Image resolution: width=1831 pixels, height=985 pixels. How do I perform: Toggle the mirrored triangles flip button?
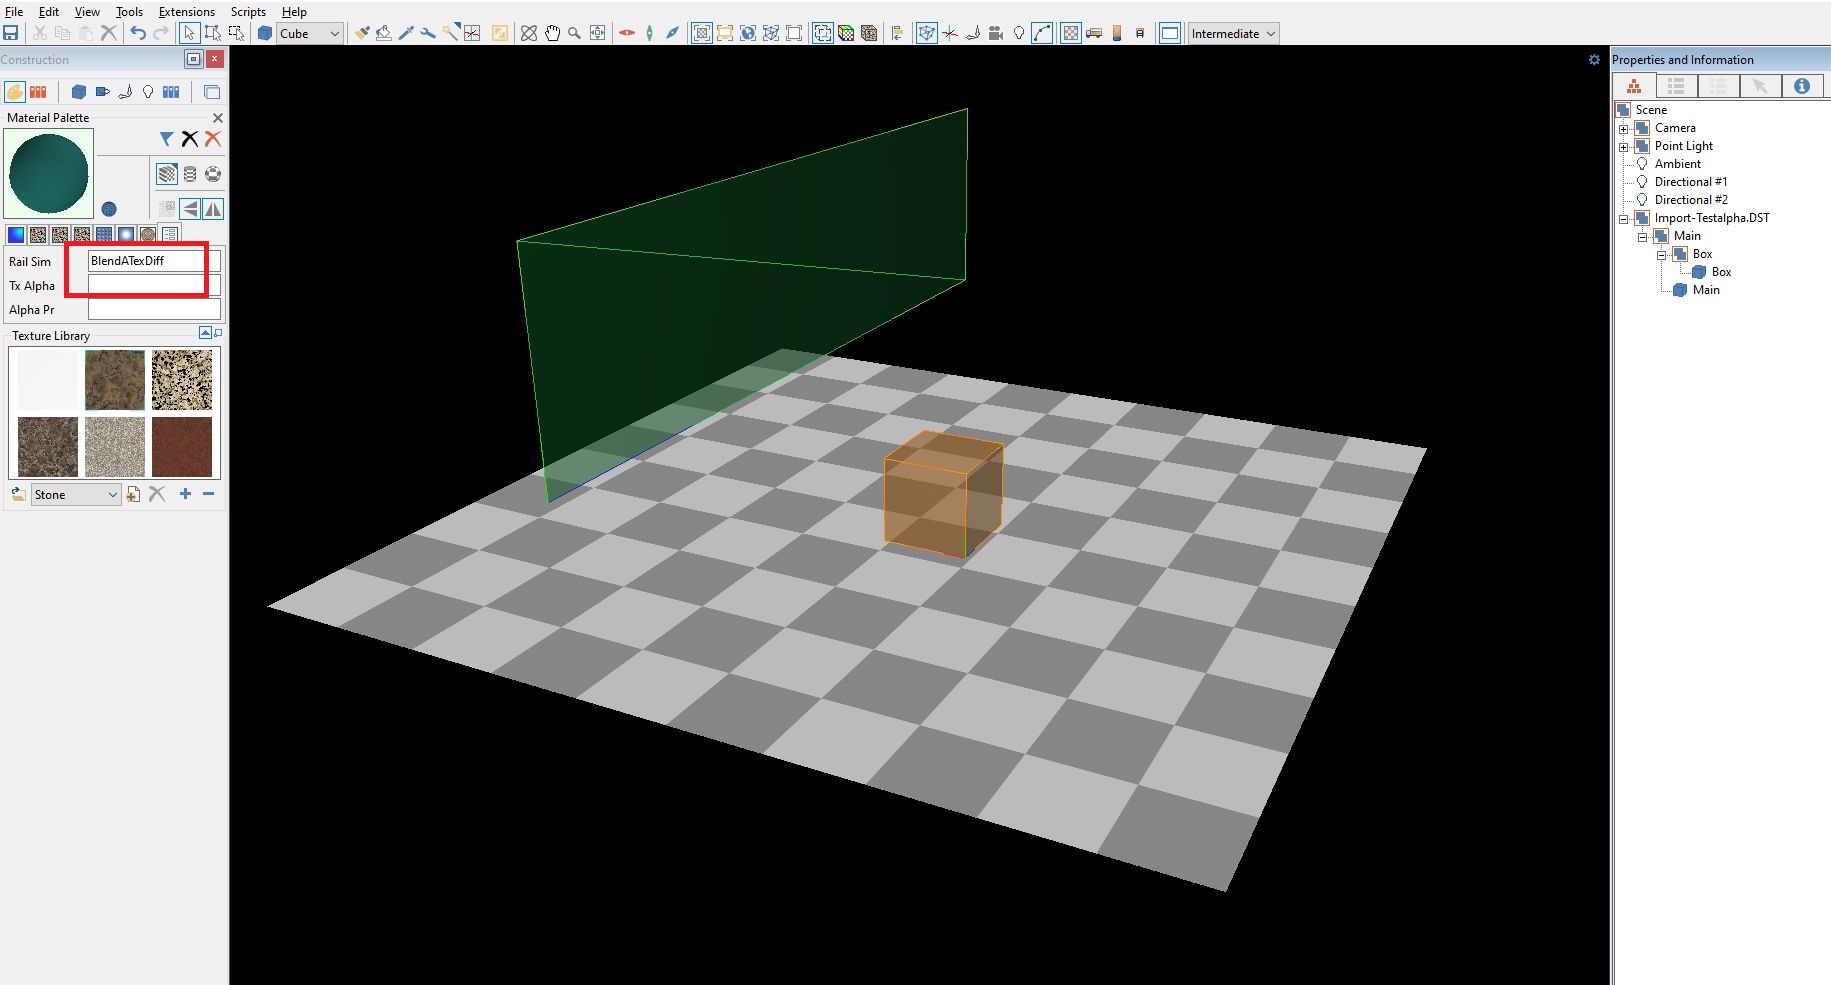(213, 209)
